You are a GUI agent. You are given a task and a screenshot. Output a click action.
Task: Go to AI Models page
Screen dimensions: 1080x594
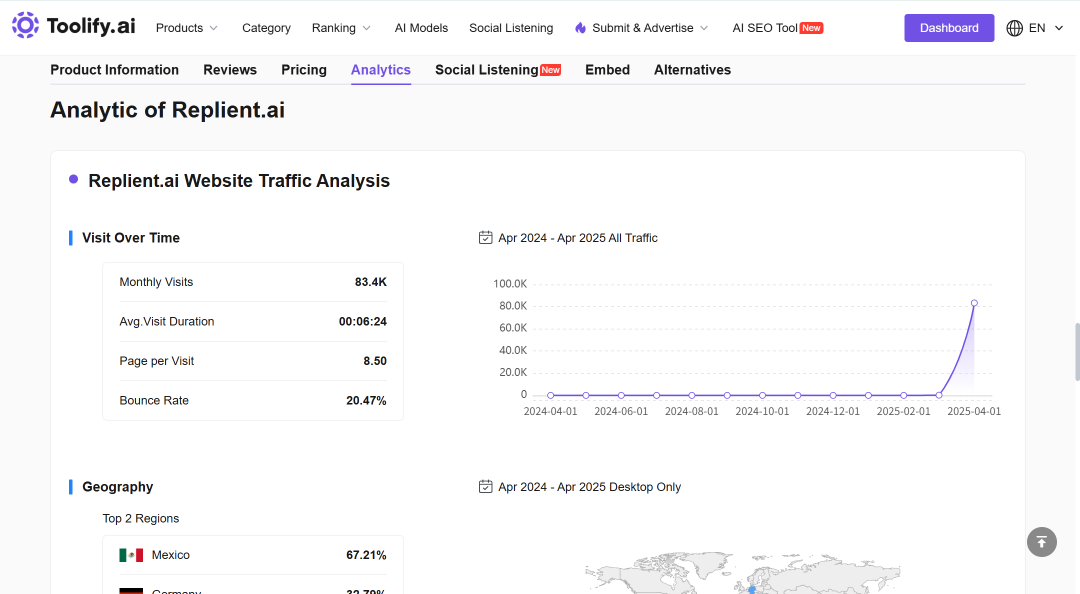422,28
